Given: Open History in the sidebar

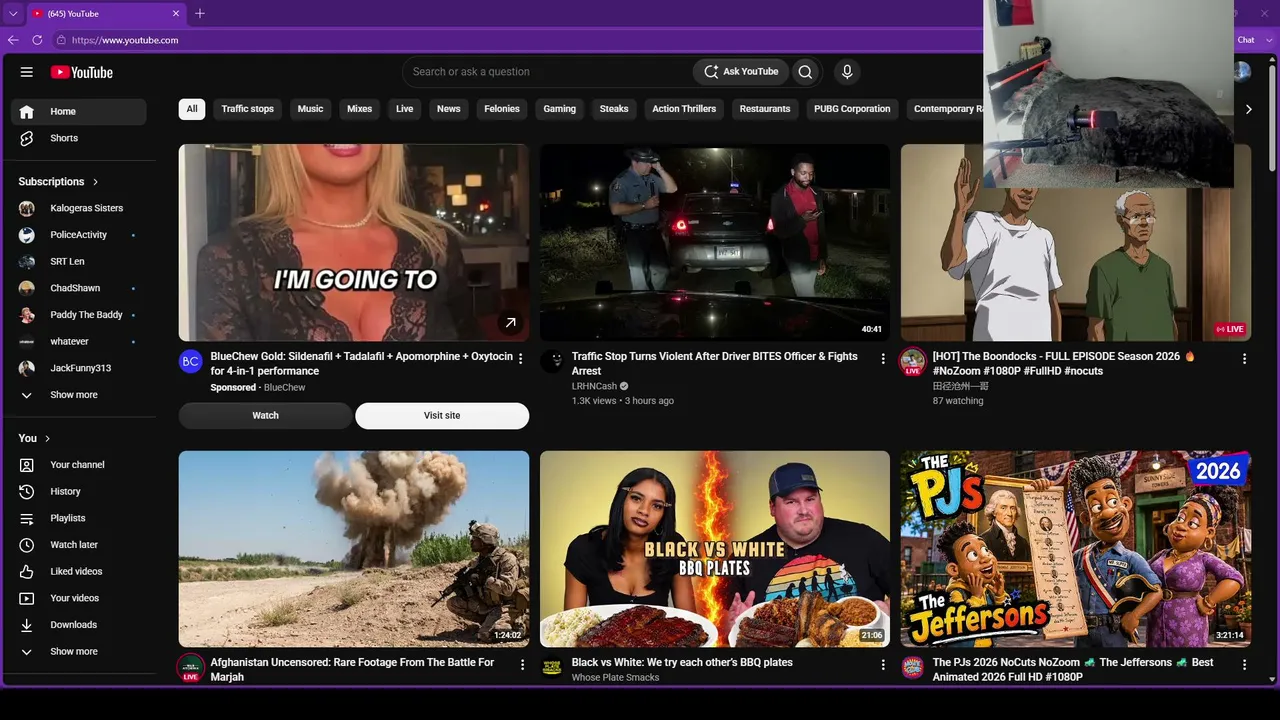Looking at the screenshot, I should 79,492.
